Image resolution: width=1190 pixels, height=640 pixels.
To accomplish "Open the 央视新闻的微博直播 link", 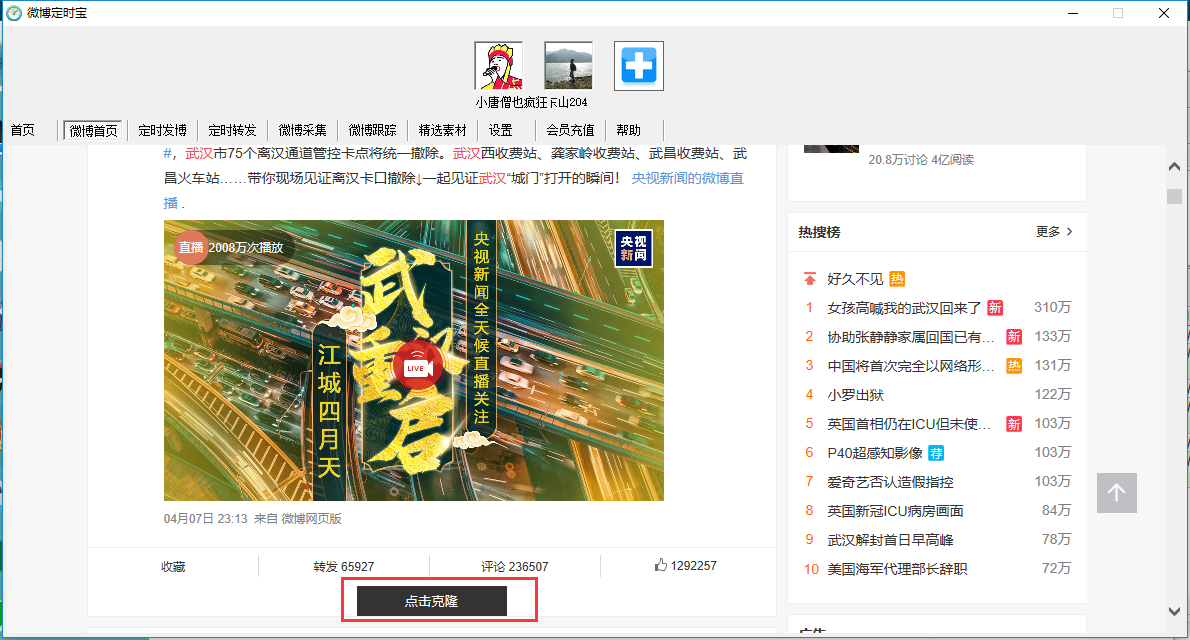I will click(687, 179).
